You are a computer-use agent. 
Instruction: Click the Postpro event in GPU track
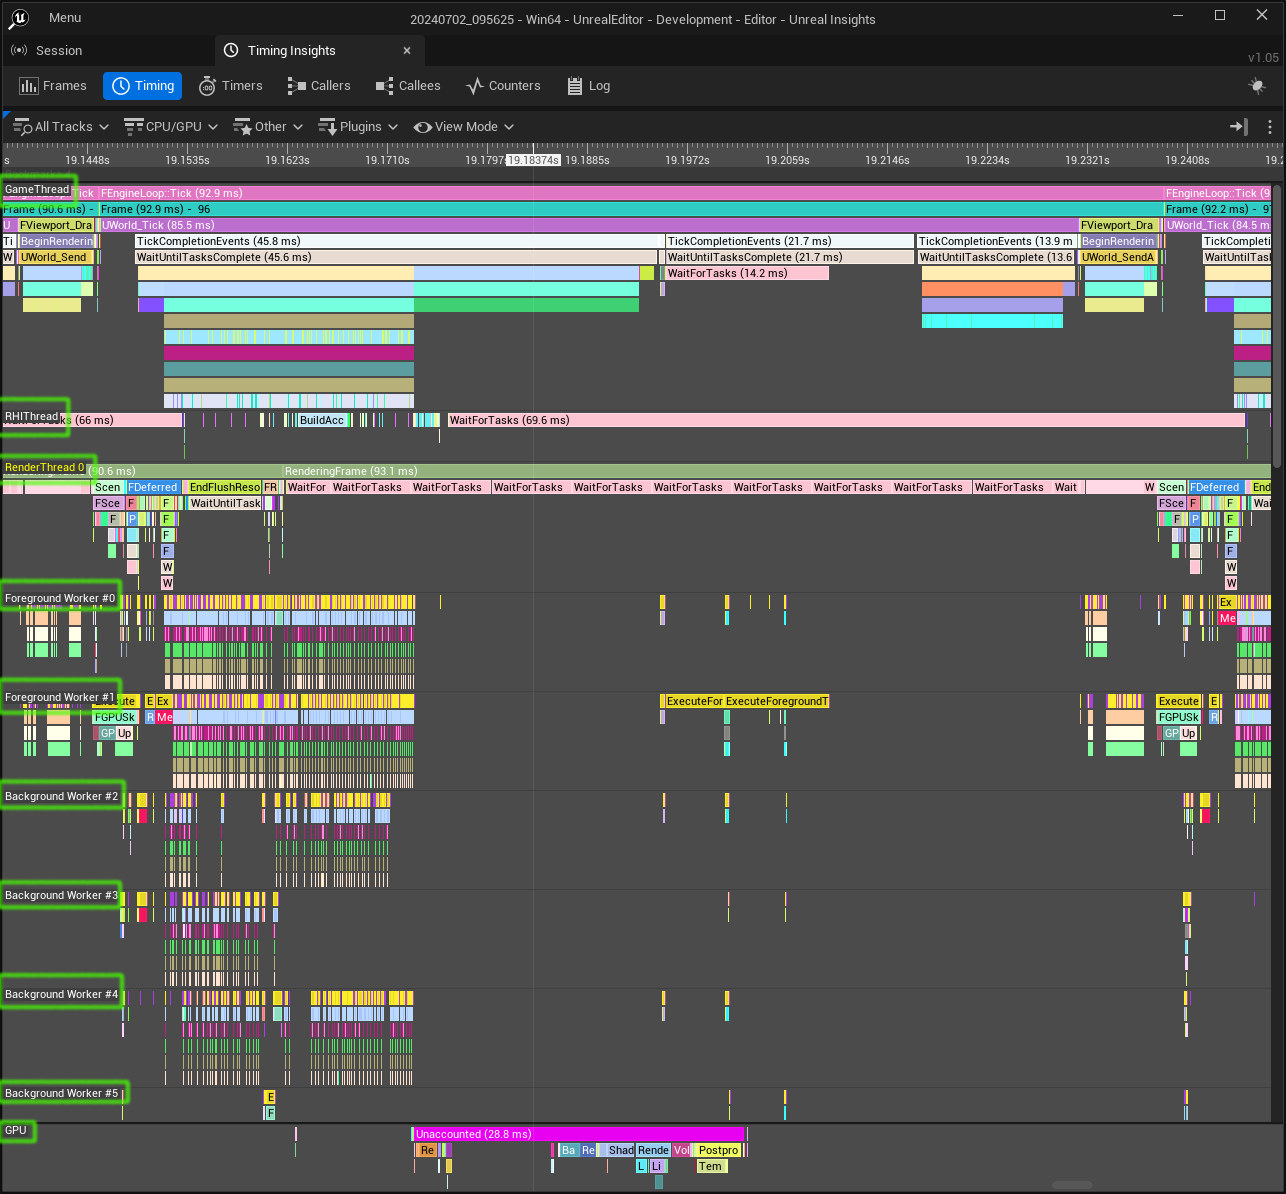click(x=718, y=1150)
